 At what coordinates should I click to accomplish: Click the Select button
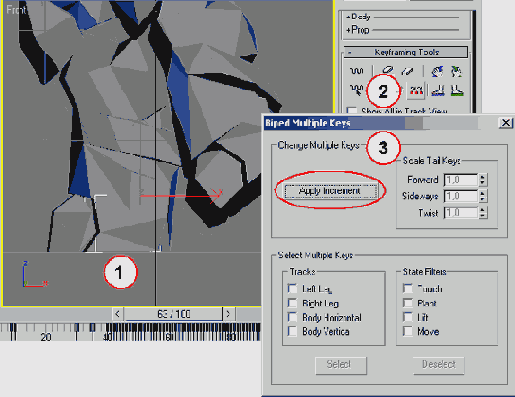(x=341, y=365)
